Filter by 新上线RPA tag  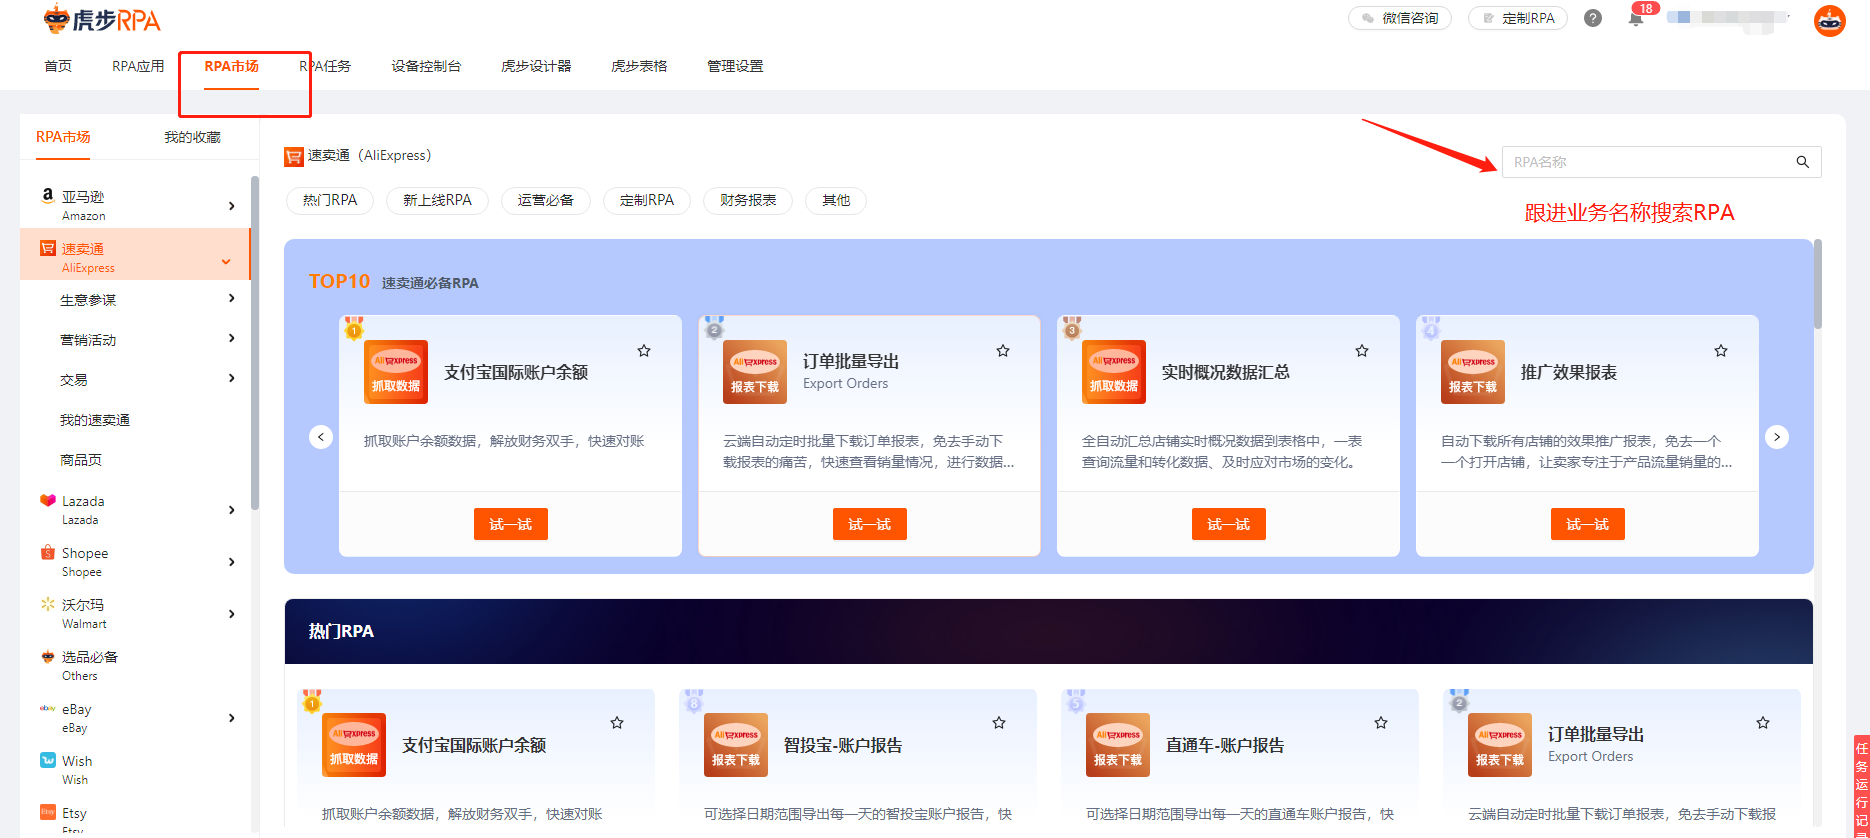[x=437, y=200]
